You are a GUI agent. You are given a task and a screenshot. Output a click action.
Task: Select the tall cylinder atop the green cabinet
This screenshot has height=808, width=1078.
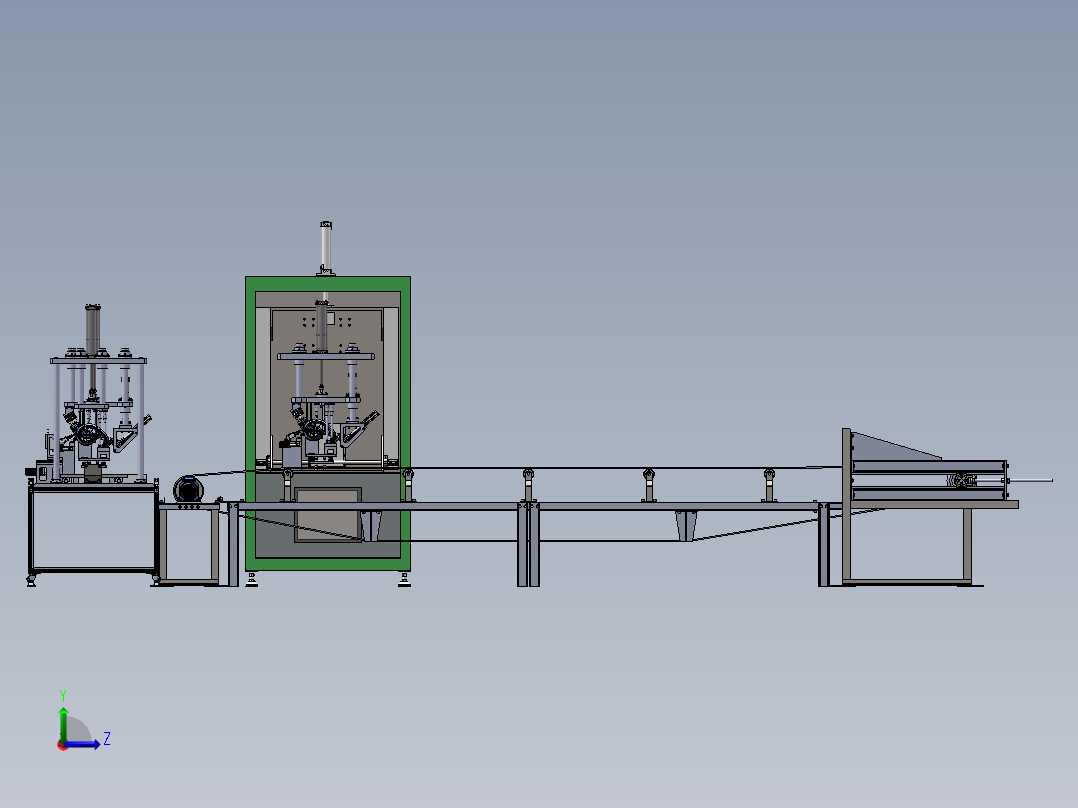pos(326,248)
